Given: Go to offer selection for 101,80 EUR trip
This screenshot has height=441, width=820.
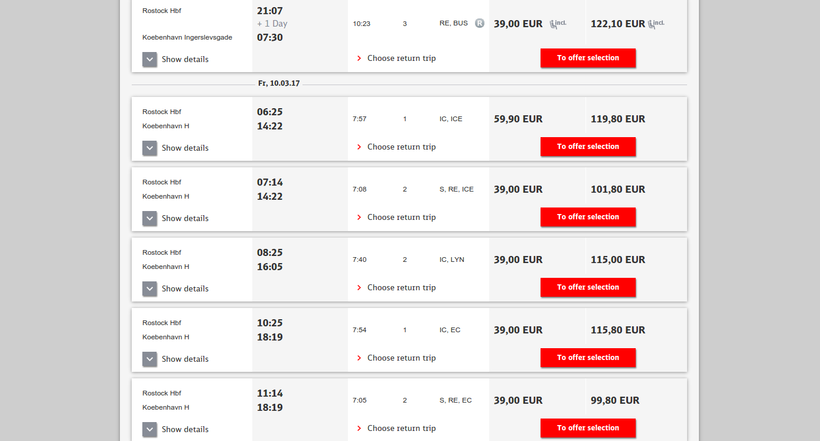Looking at the screenshot, I should (x=588, y=217).
